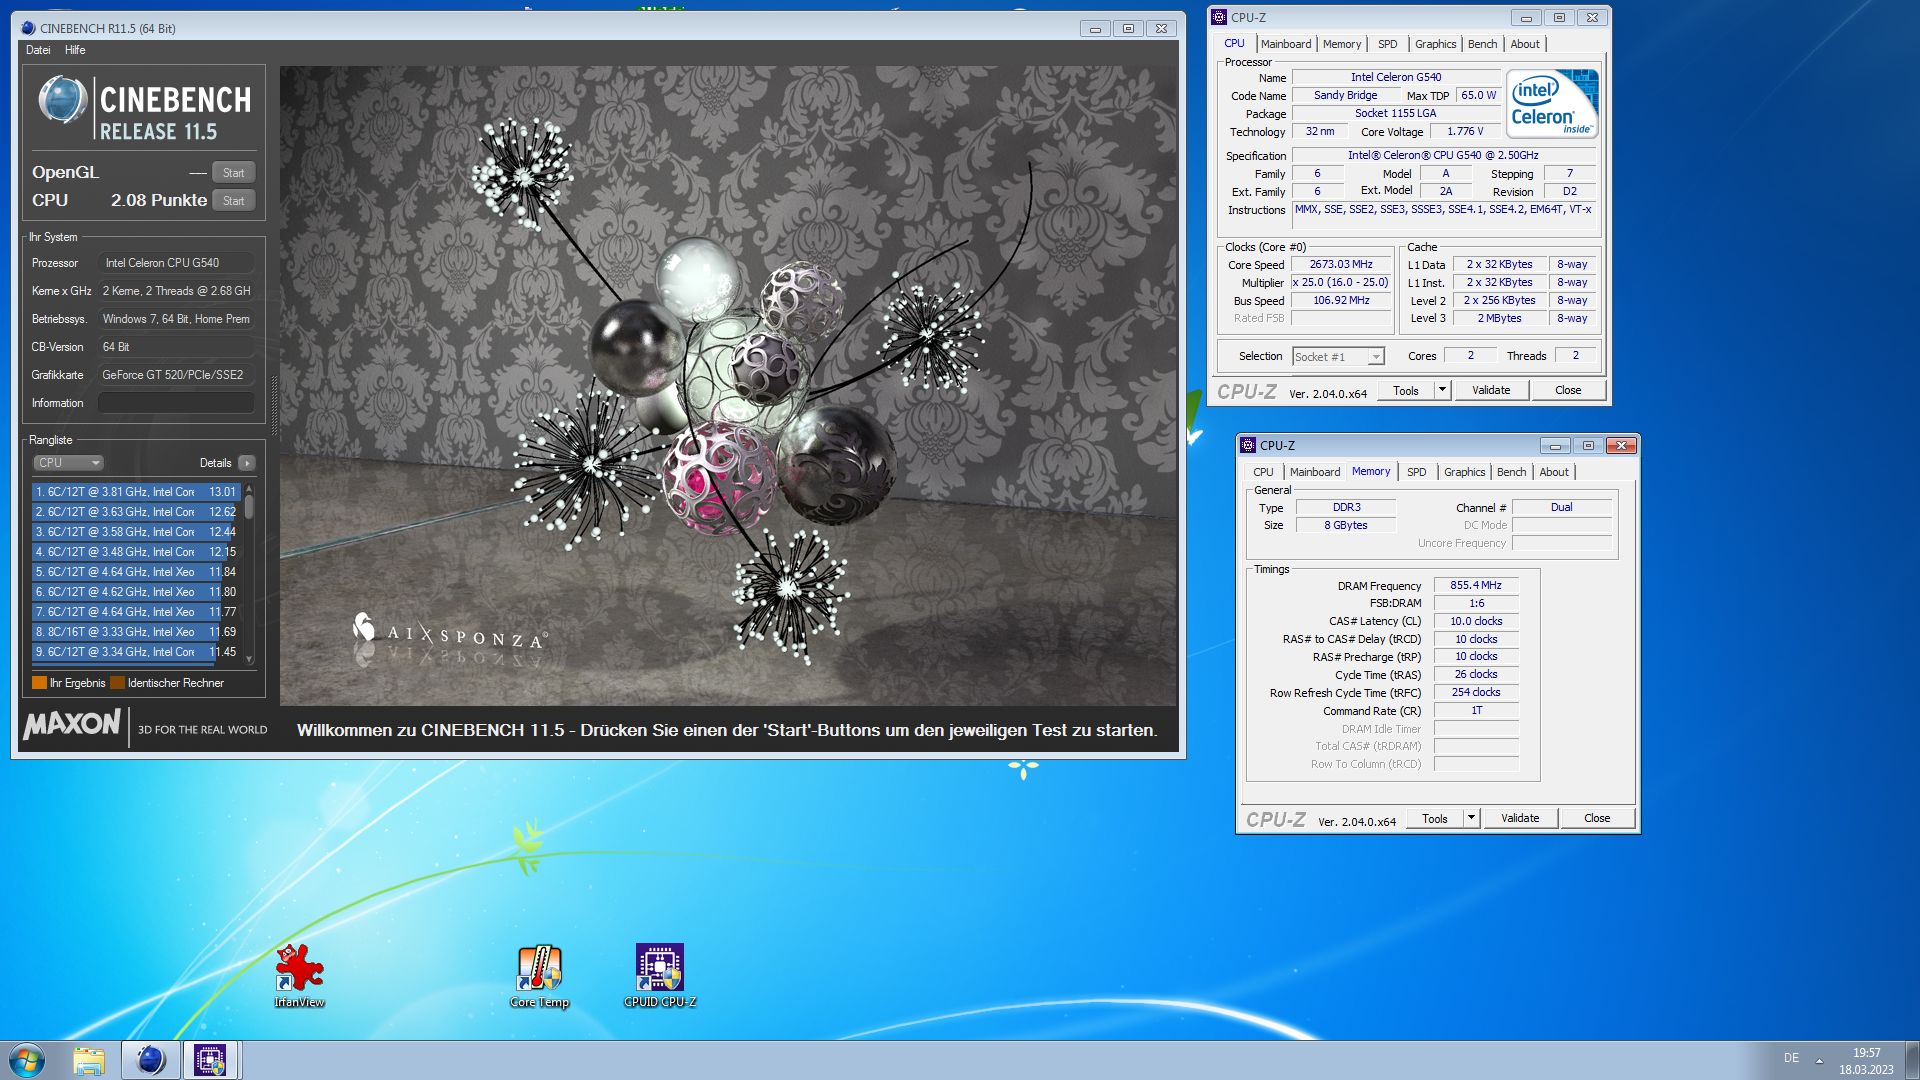The image size is (1920, 1080).
Task: Click Close button in lower CPU-Z
Action: click(1597, 819)
